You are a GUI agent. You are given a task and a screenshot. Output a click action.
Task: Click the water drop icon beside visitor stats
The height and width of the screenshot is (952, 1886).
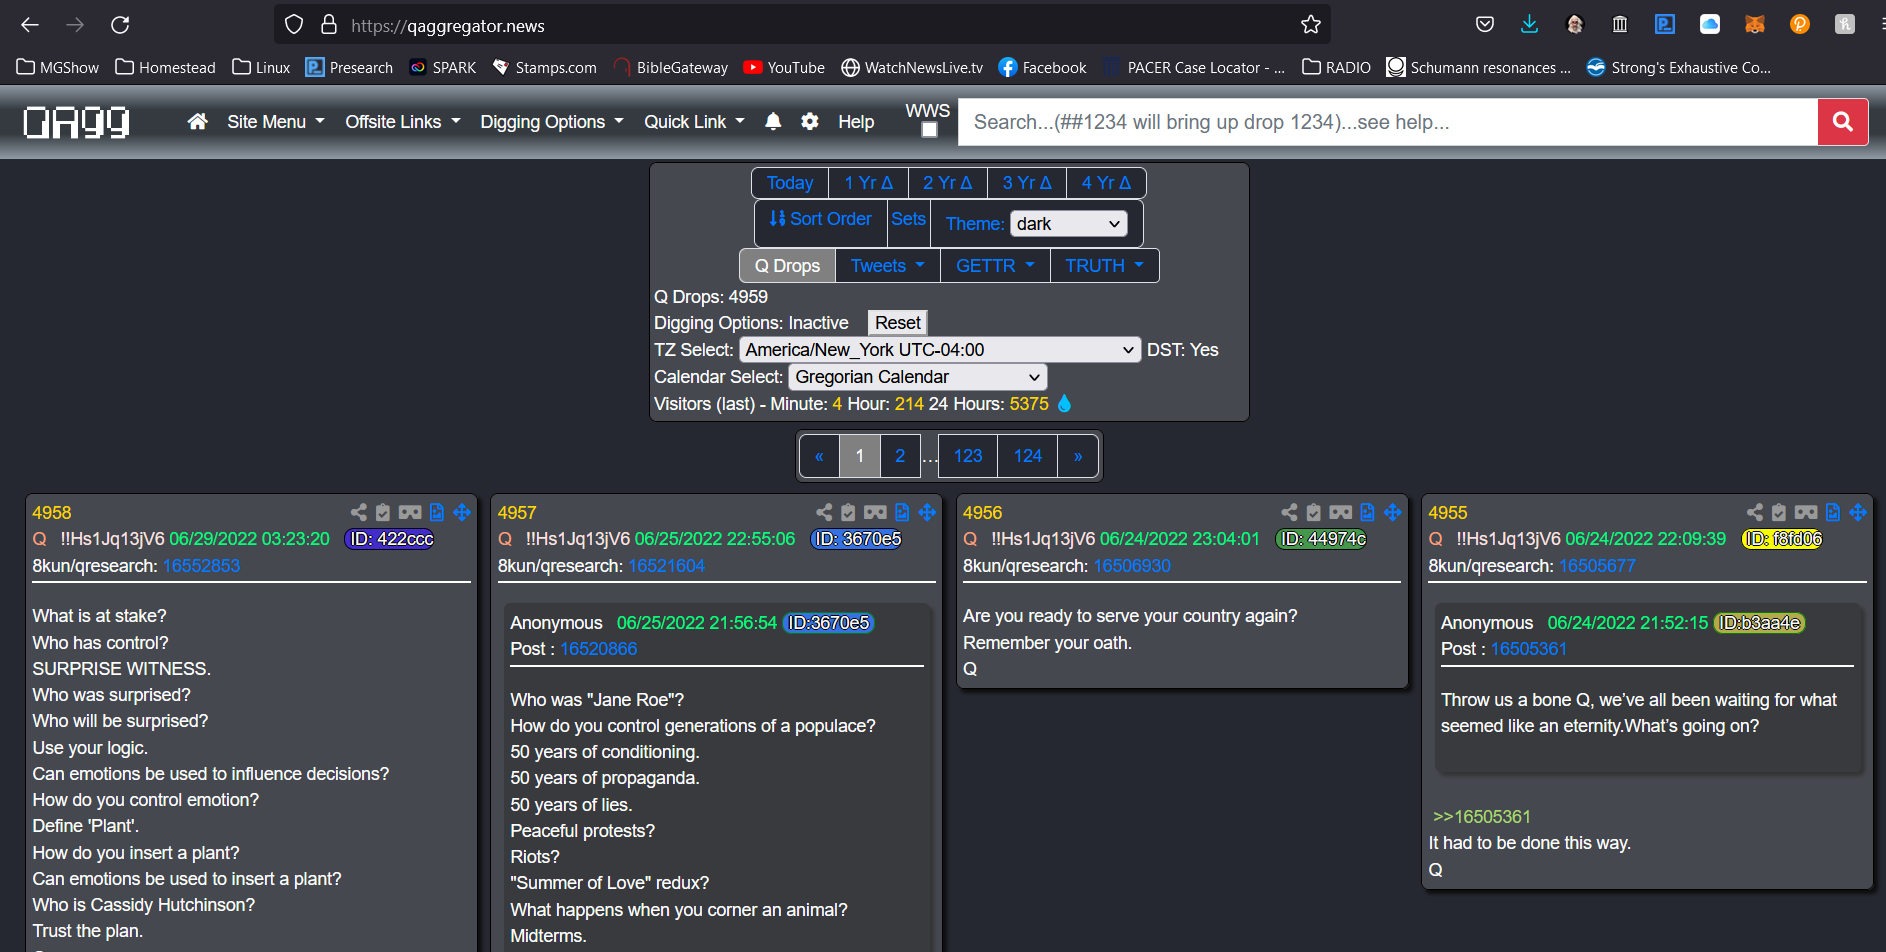[1064, 403]
